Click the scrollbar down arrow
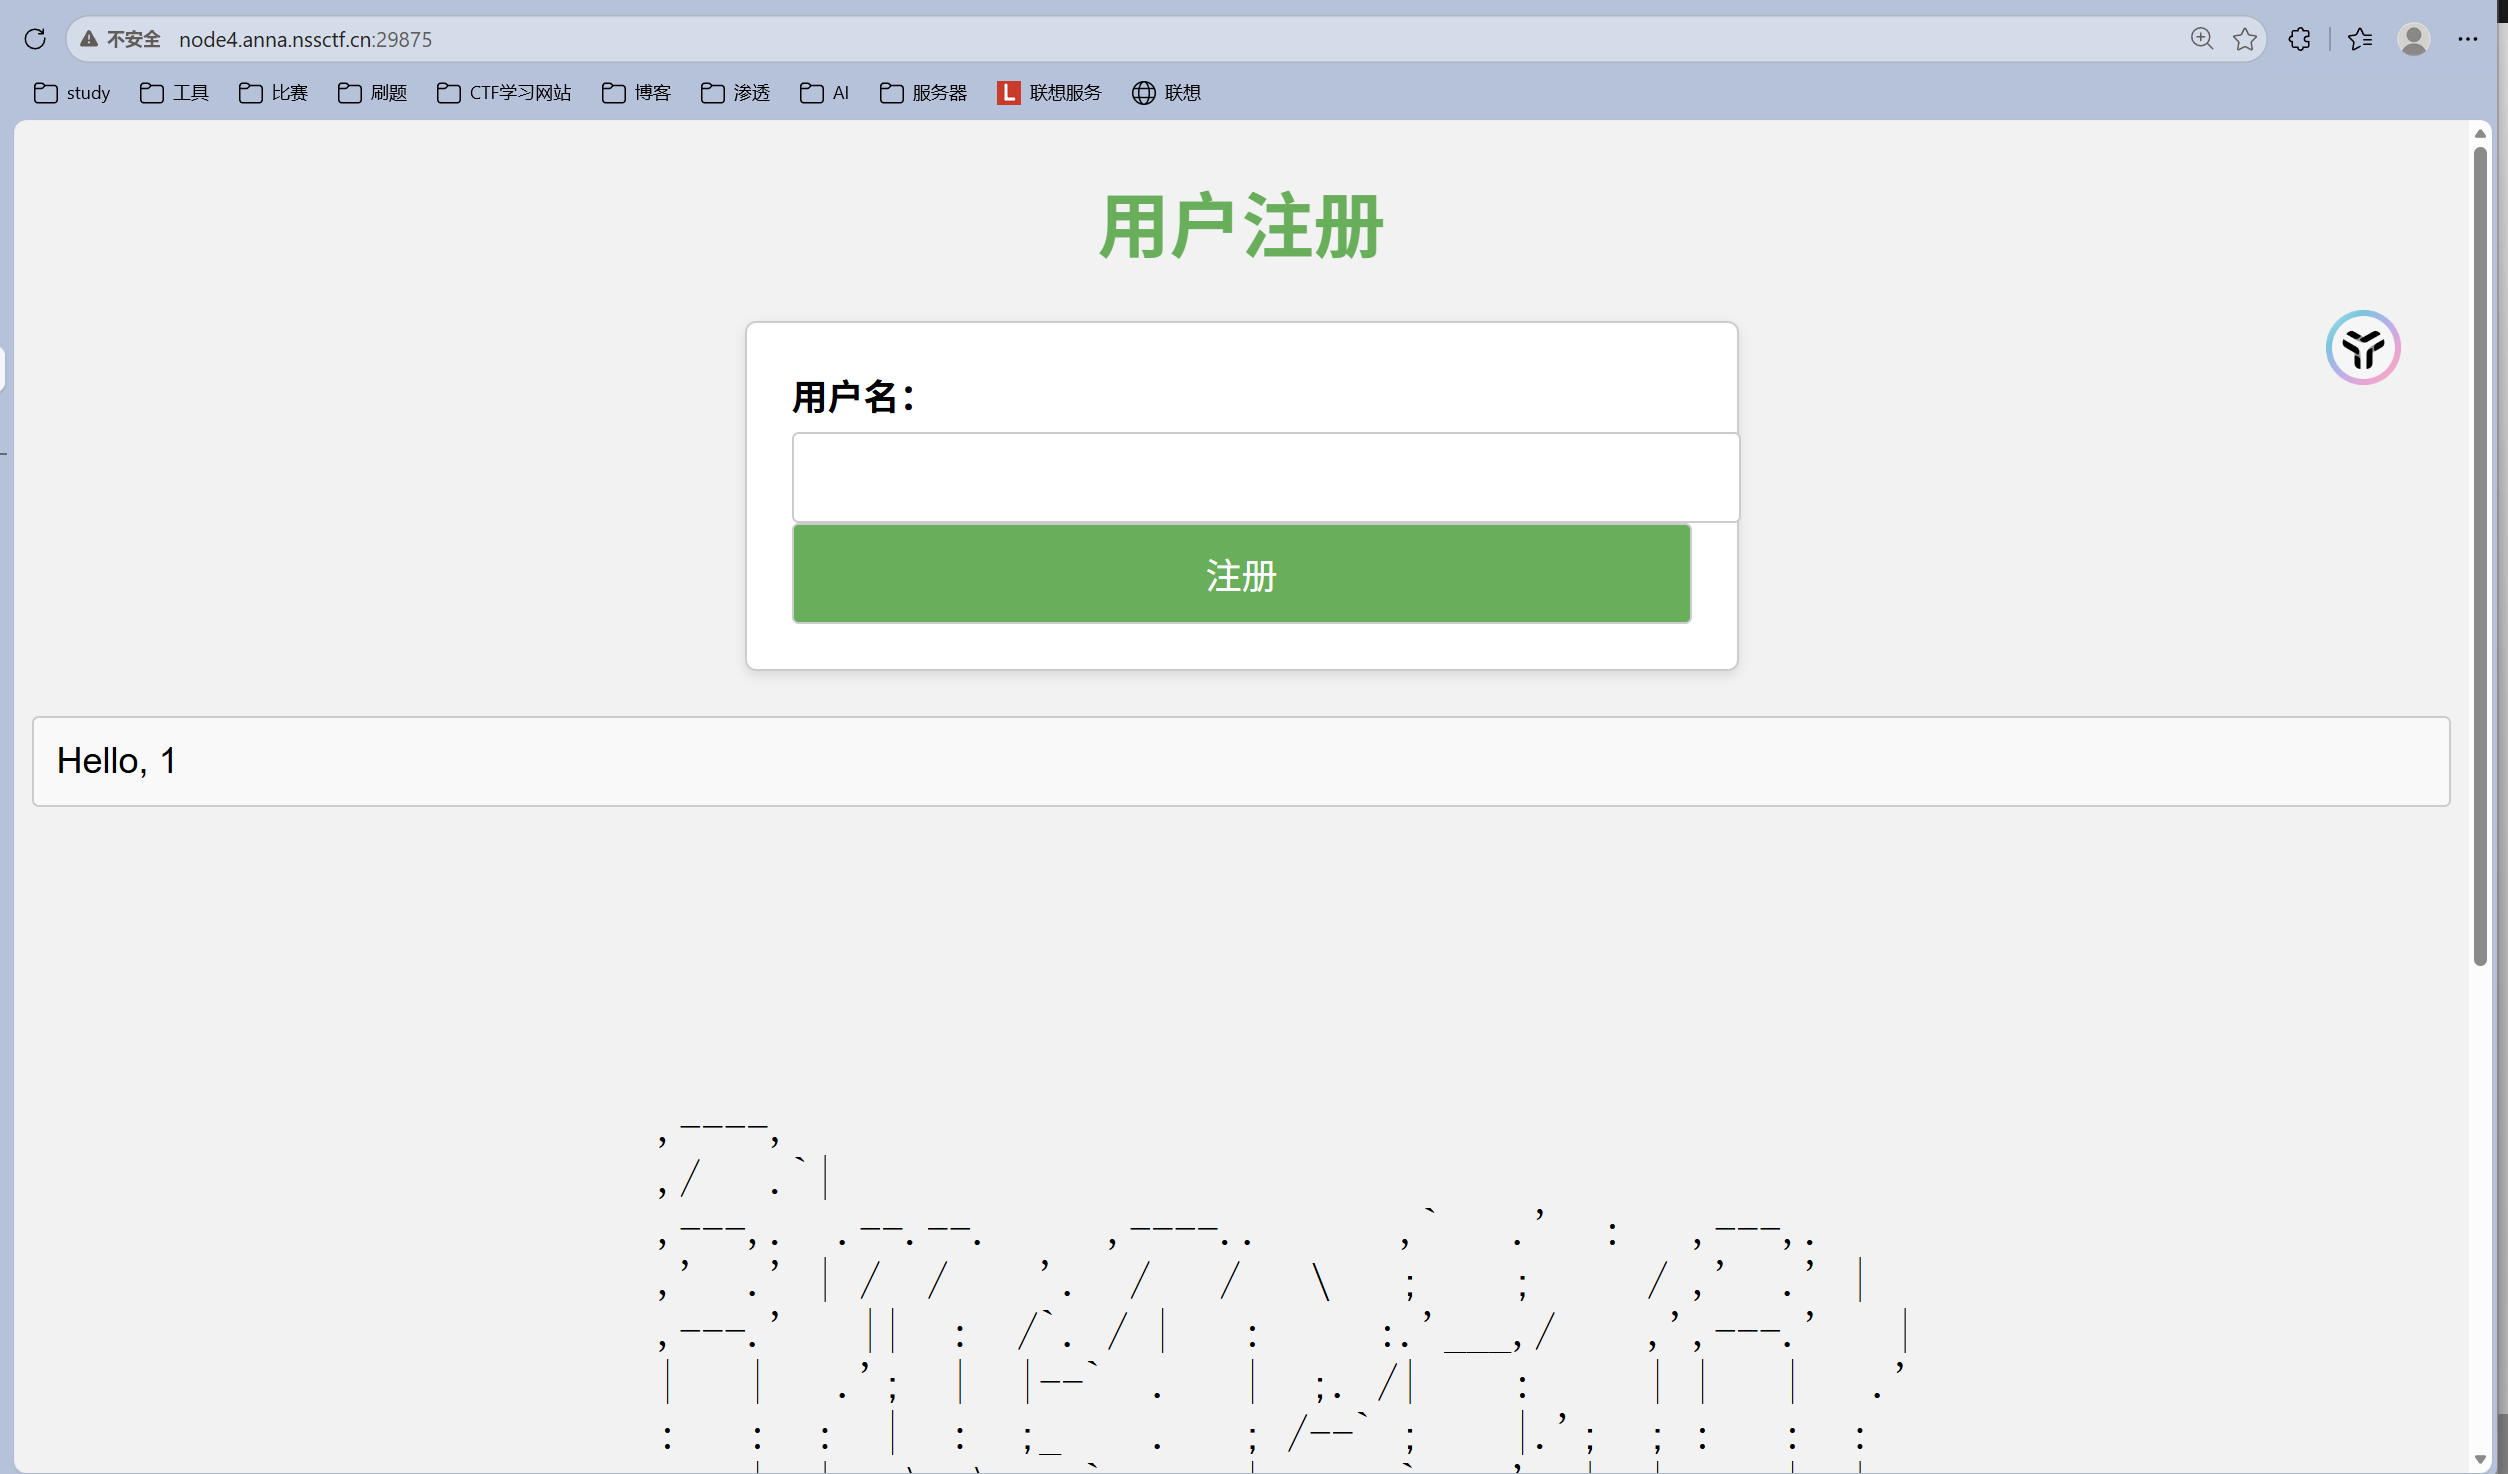This screenshot has height=1474, width=2508. (2480, 1460)
